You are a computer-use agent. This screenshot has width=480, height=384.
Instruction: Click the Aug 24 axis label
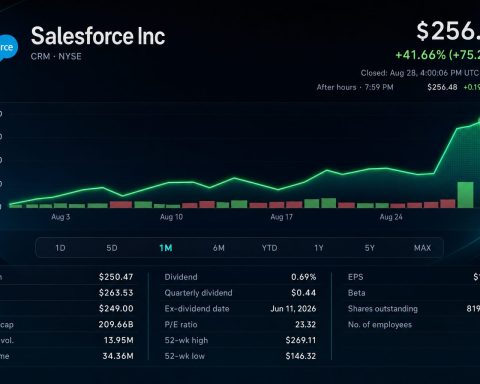[x=391, y=217]
